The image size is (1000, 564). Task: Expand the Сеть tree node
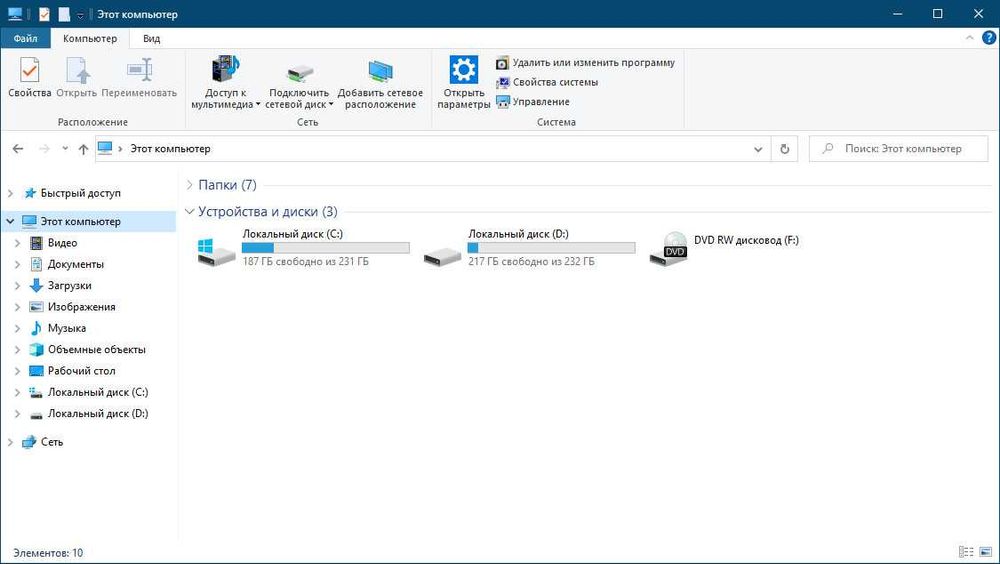10,442
